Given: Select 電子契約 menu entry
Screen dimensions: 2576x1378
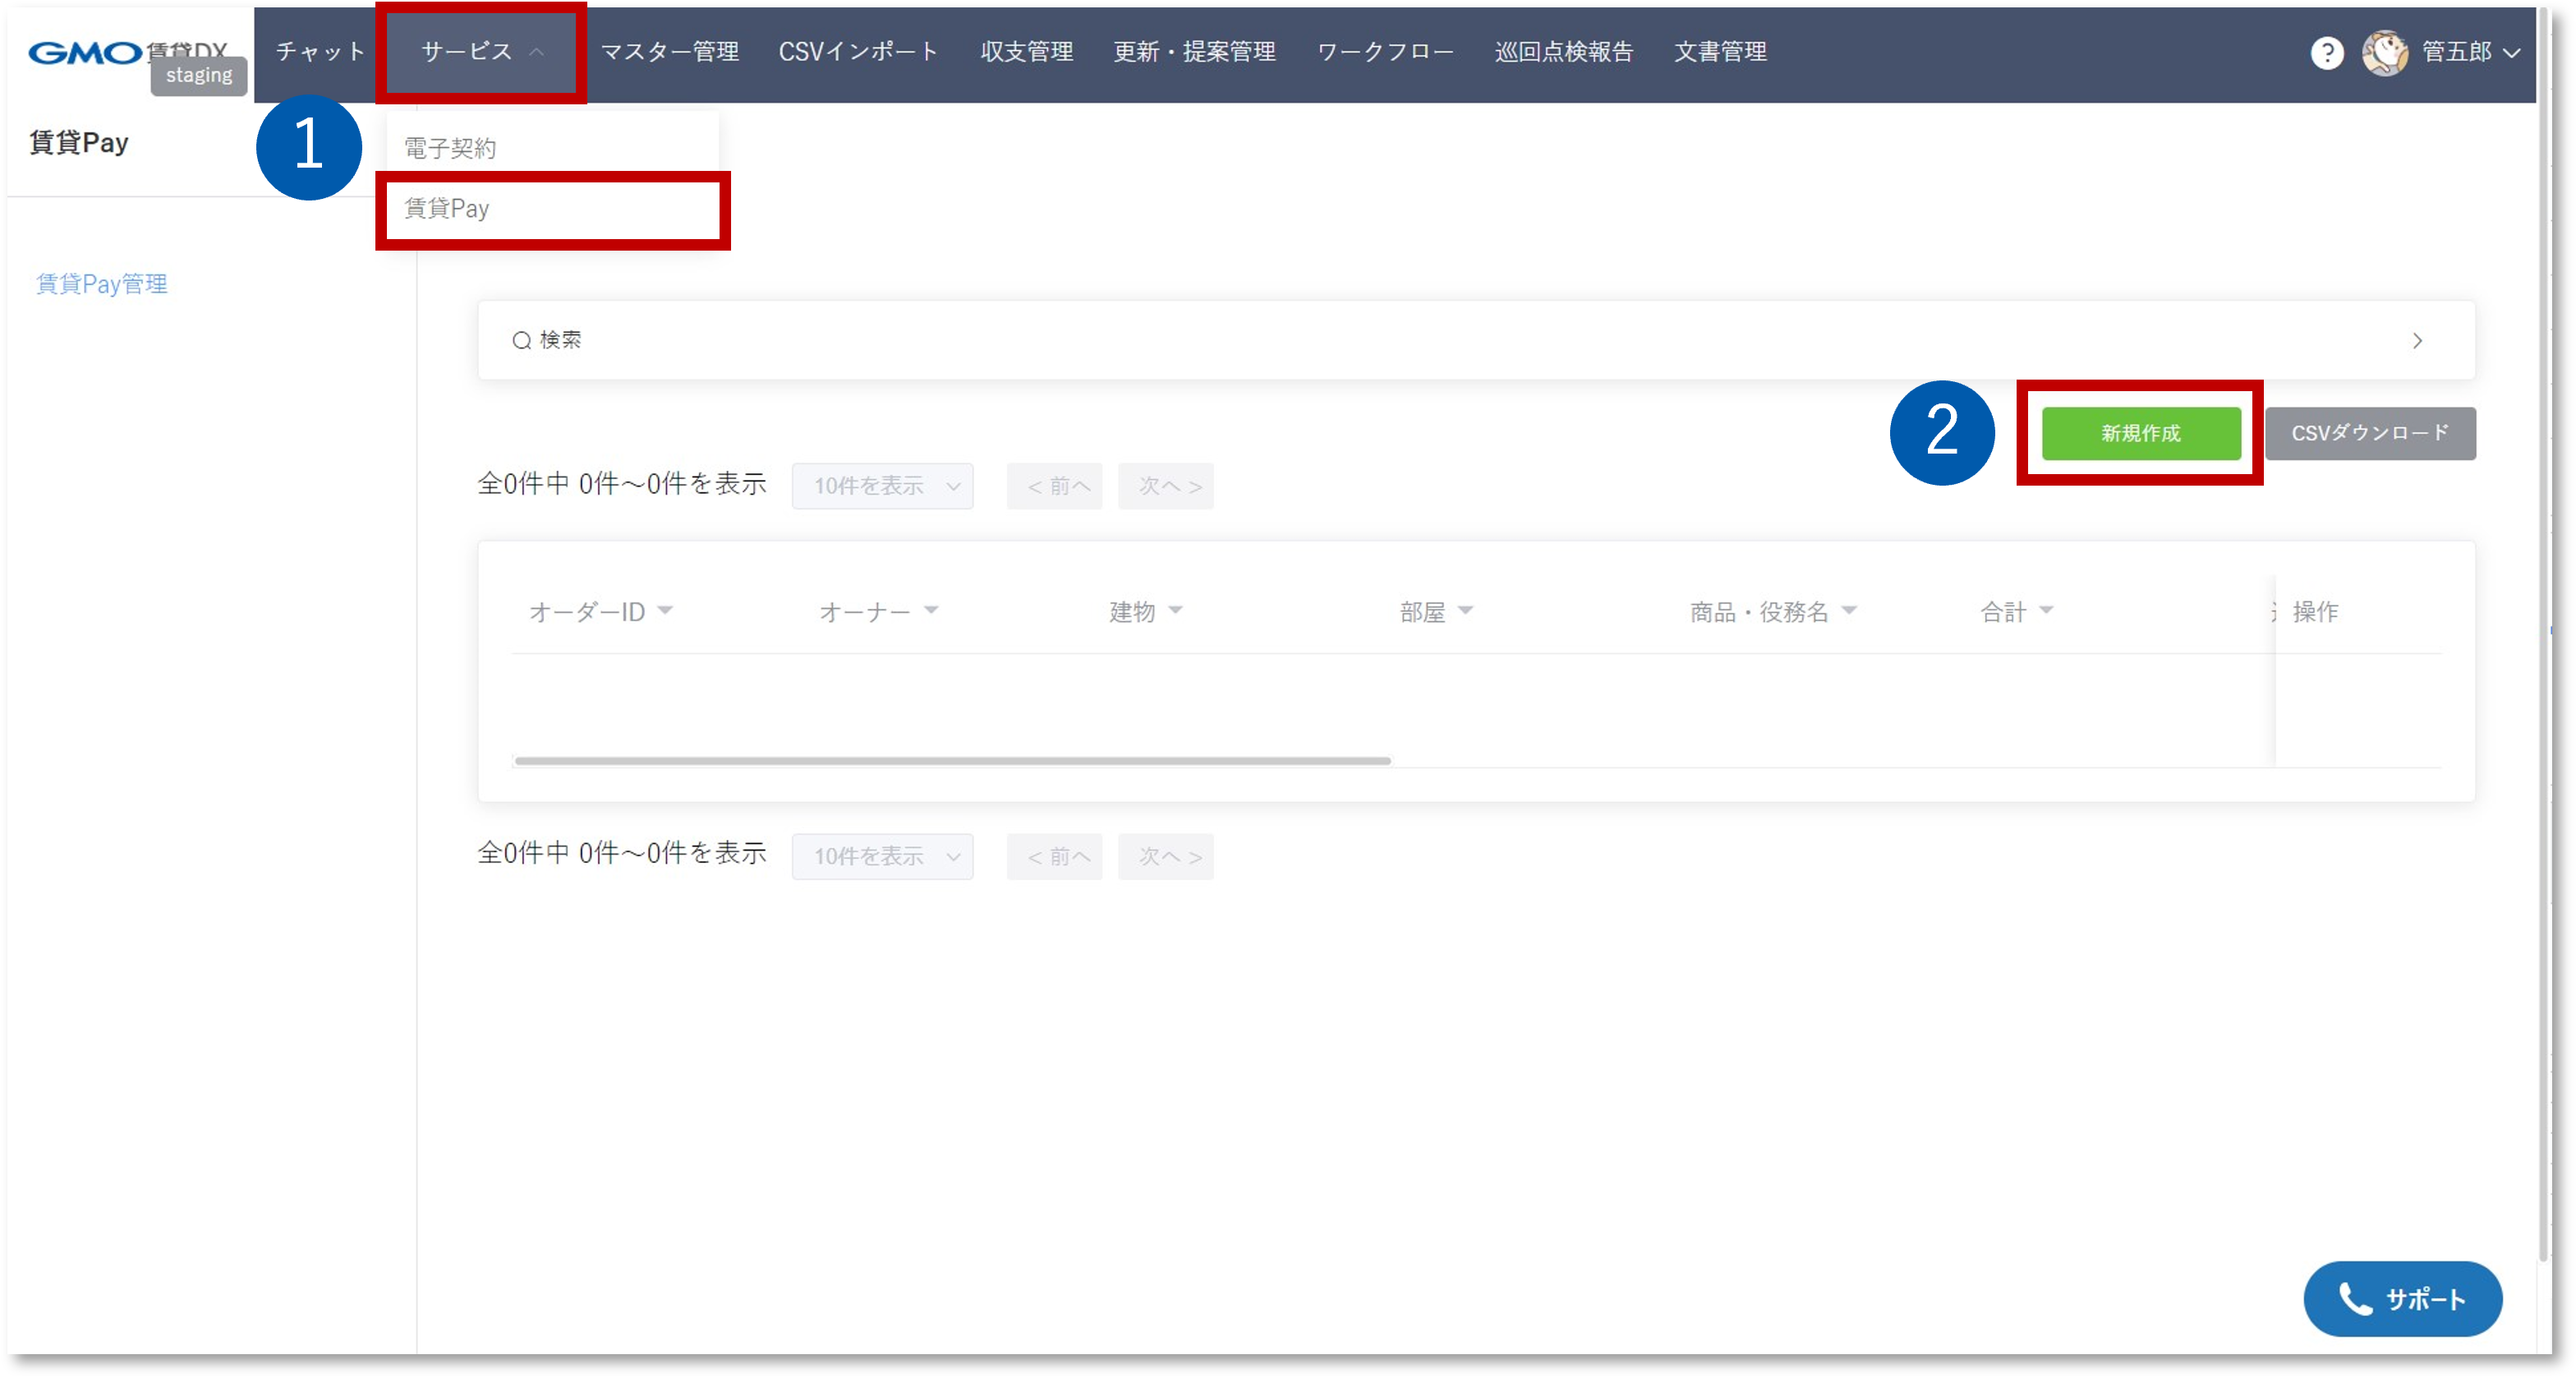Looking at the screenshot, I should [x=450, y=148].
